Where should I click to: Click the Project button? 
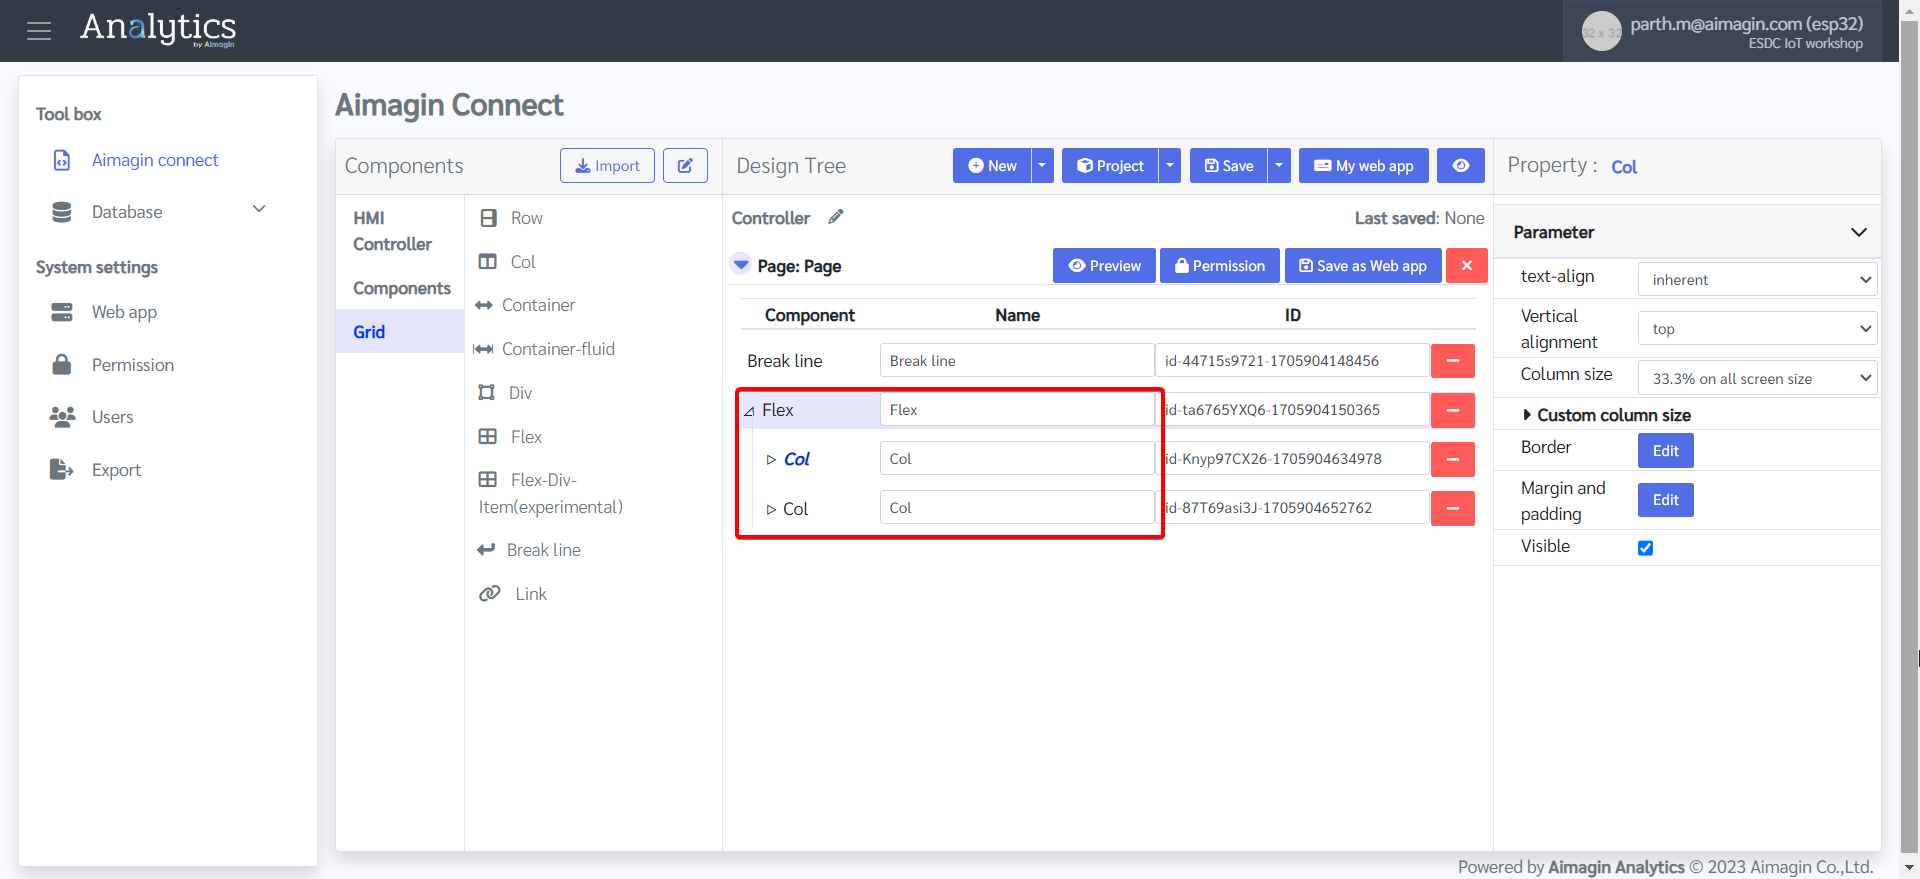click(1110, 166)
